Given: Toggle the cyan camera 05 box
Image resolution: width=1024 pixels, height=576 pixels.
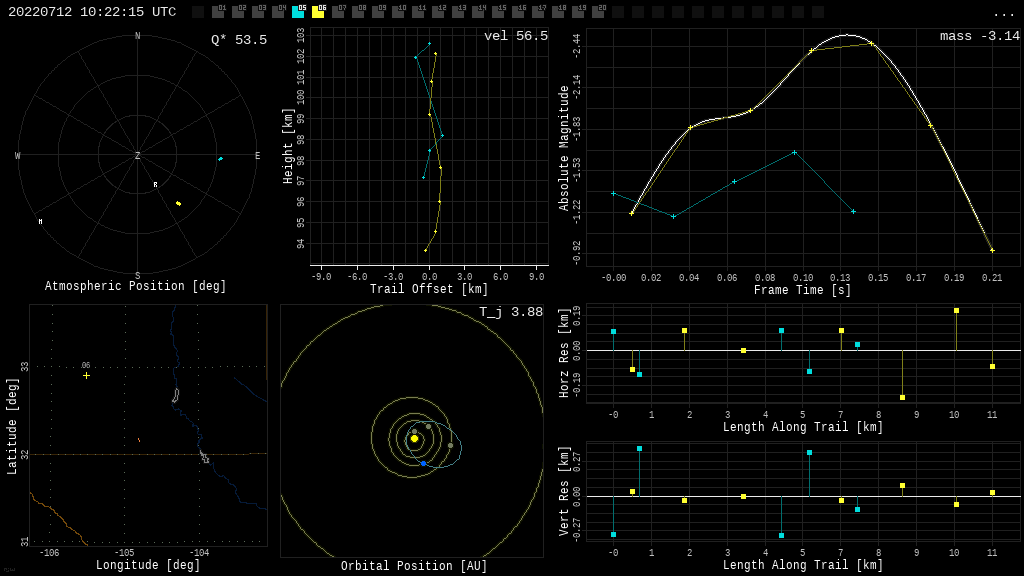Looking at the screenshot, I should 298,12.
